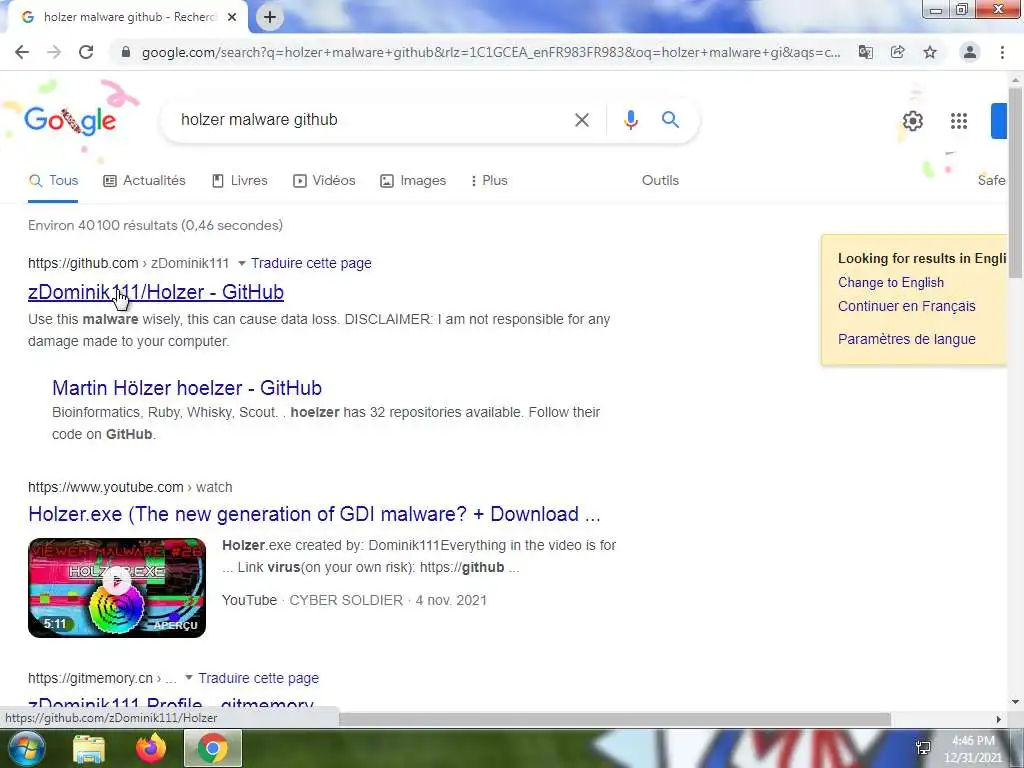Reload the current page
1024x768 pixels.
[86, 52]
